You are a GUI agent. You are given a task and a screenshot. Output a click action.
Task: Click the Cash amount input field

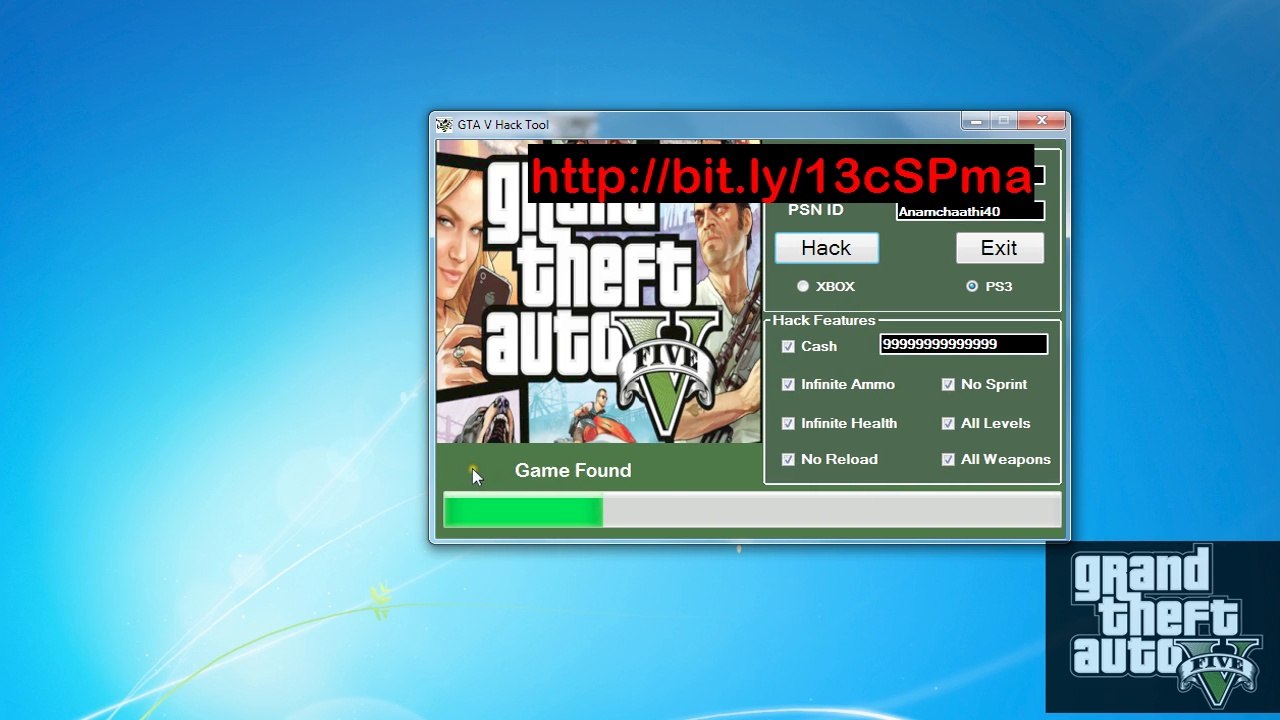[x=964, y=344]
